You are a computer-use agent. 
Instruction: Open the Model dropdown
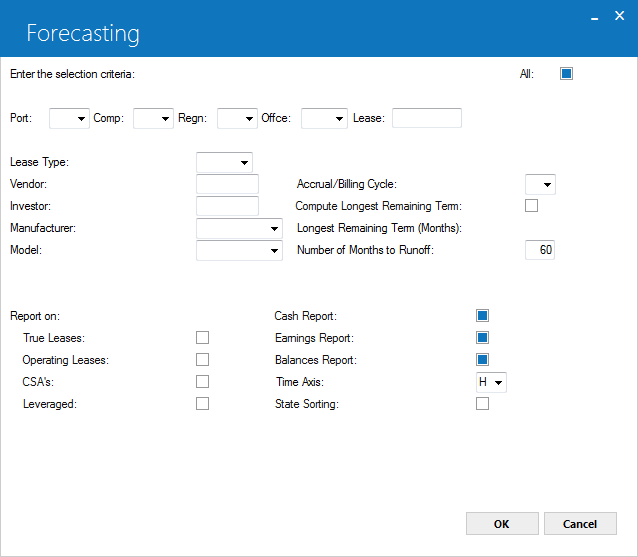[x=239, y=250]
